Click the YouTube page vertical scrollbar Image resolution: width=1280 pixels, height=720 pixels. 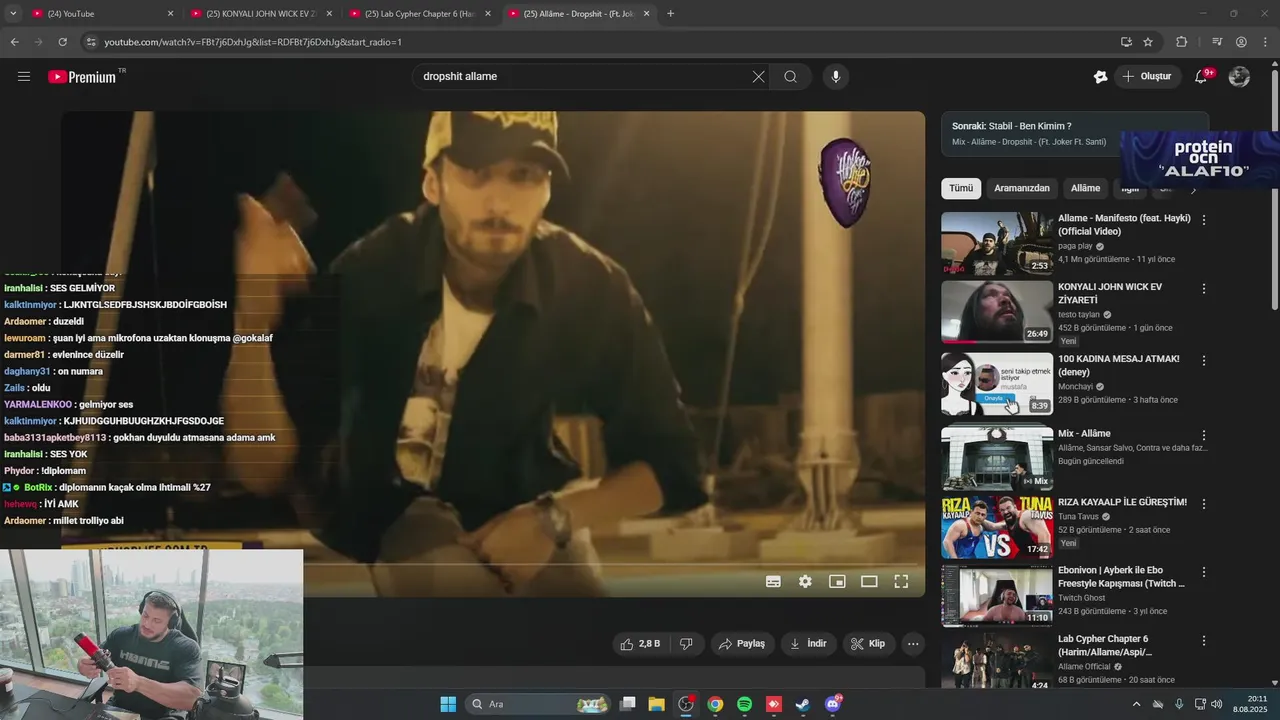1274,190
